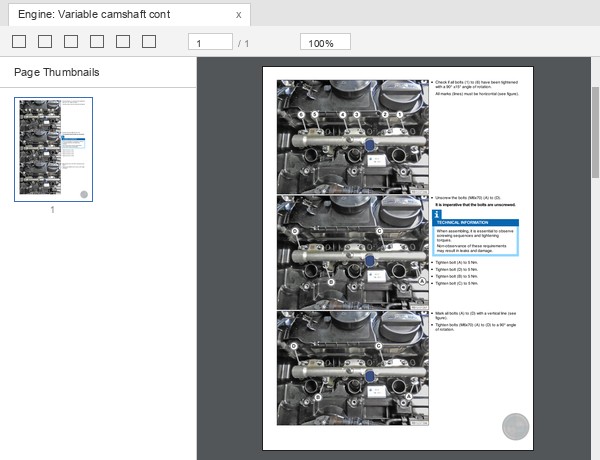Click the '/ 1' total pages label
The width and height of the screenshot is (600, 460).
(243, 44)
